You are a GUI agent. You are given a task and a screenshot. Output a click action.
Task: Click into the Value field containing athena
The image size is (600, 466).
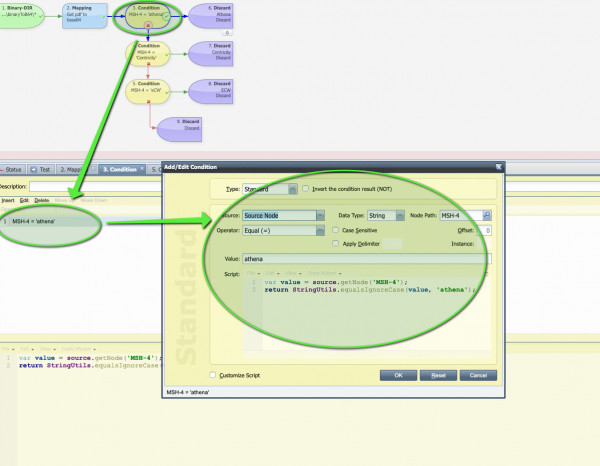[x=367, y=259]
